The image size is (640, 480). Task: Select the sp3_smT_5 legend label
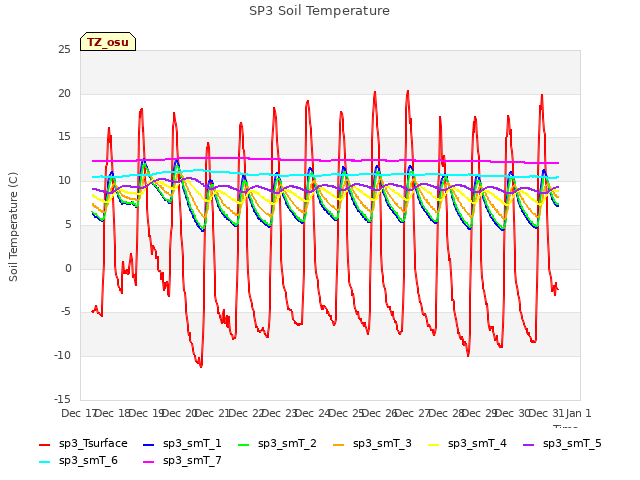[x=572, y=444]
